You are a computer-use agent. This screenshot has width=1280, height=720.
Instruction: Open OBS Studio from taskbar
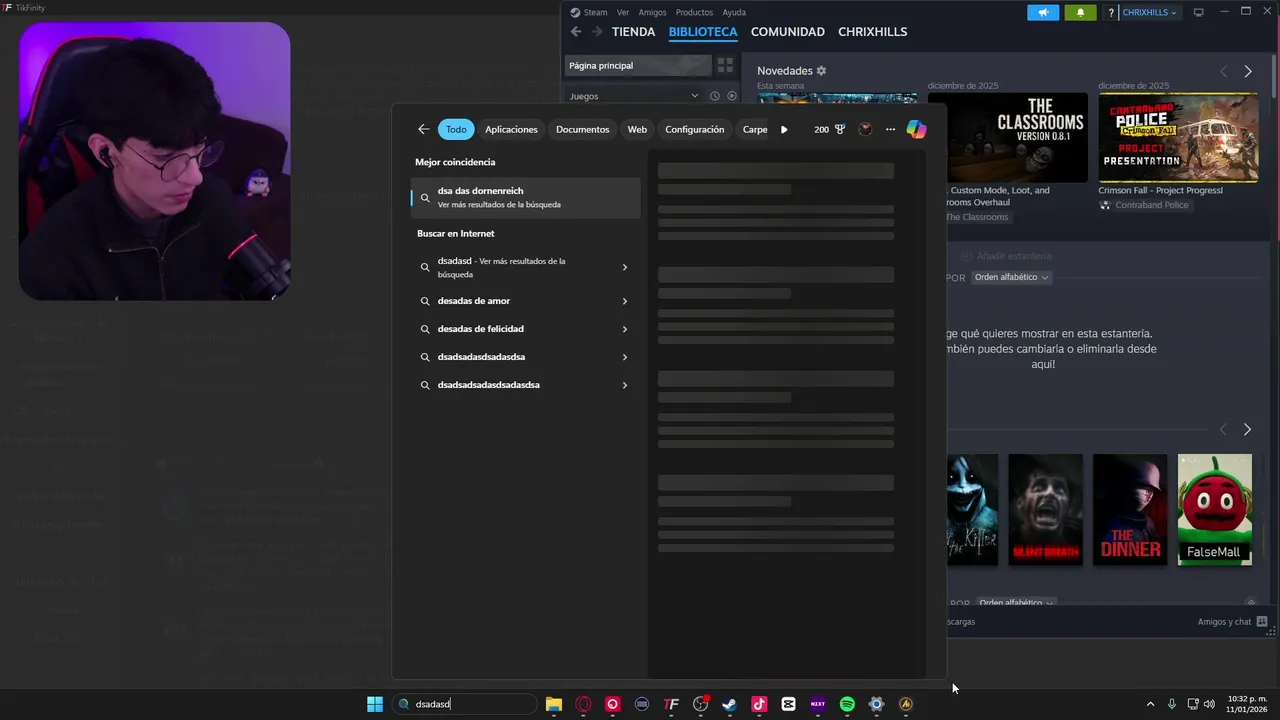click(700, 704)
